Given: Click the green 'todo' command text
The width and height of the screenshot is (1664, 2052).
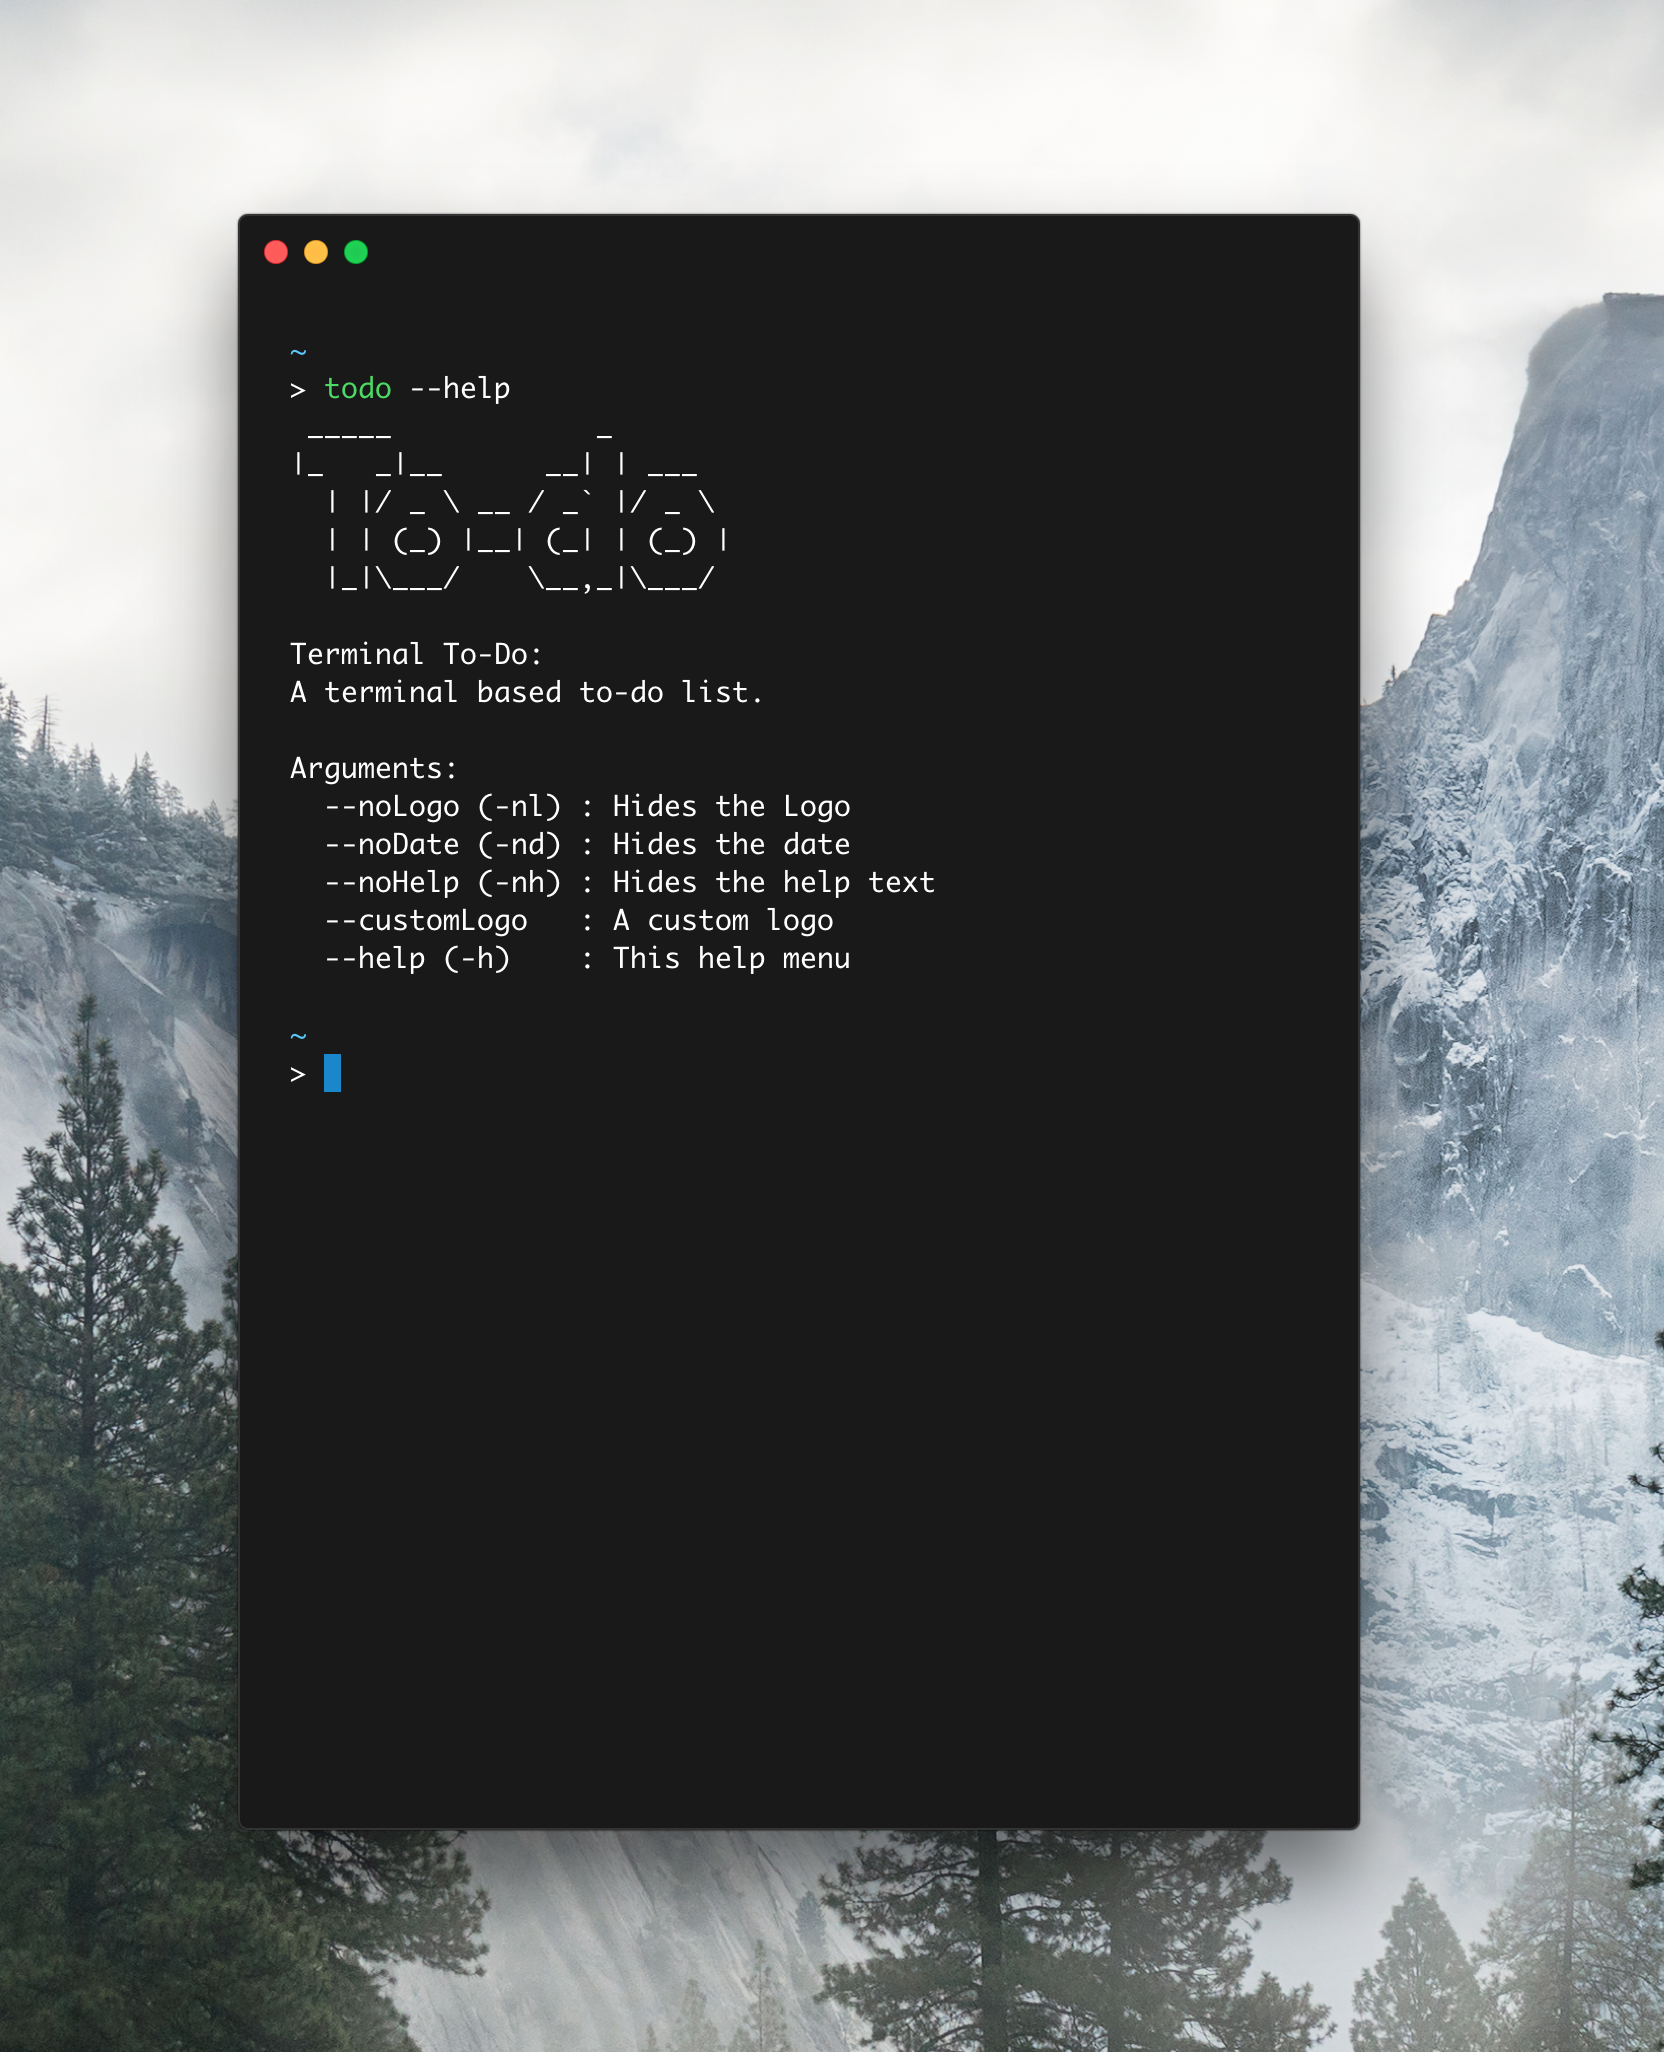Looking at the screenshot, I should tap(358, 388).
